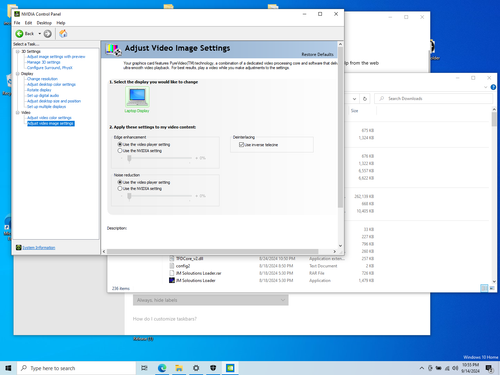Open Adjust desktop size and position

54,101
